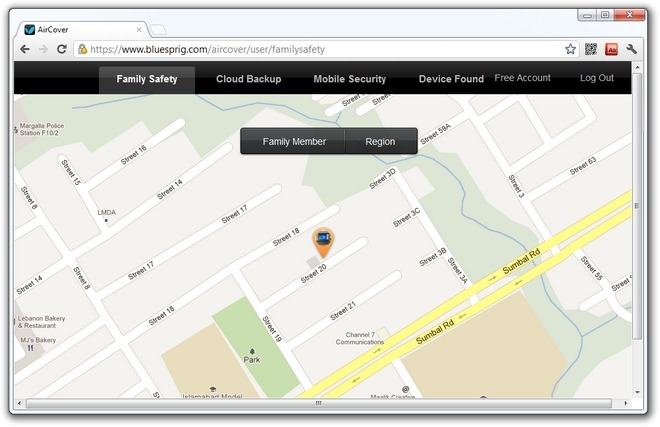Click the Park tree icon on map
Viewport: 660px width, 427px height.
click(x=252, y=351)
